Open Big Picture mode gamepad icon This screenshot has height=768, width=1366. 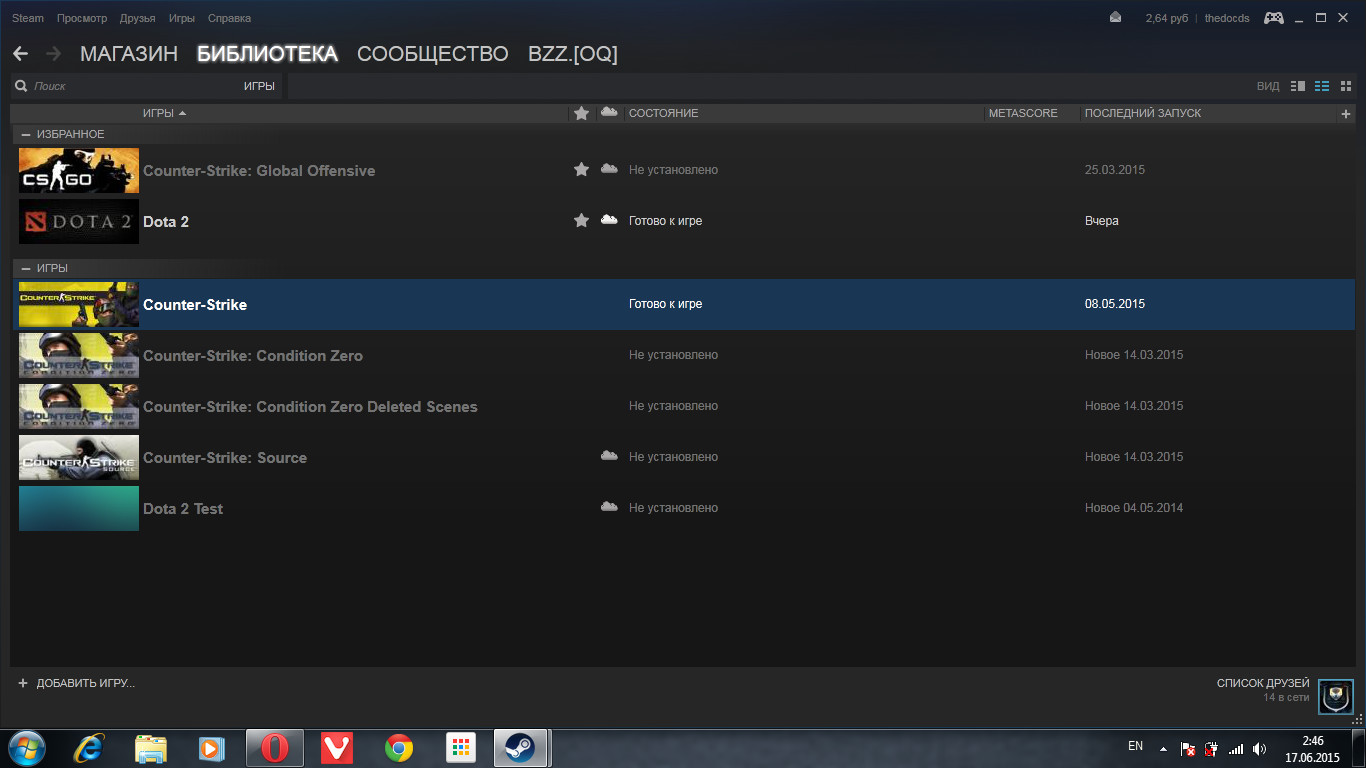(1274, 18)
